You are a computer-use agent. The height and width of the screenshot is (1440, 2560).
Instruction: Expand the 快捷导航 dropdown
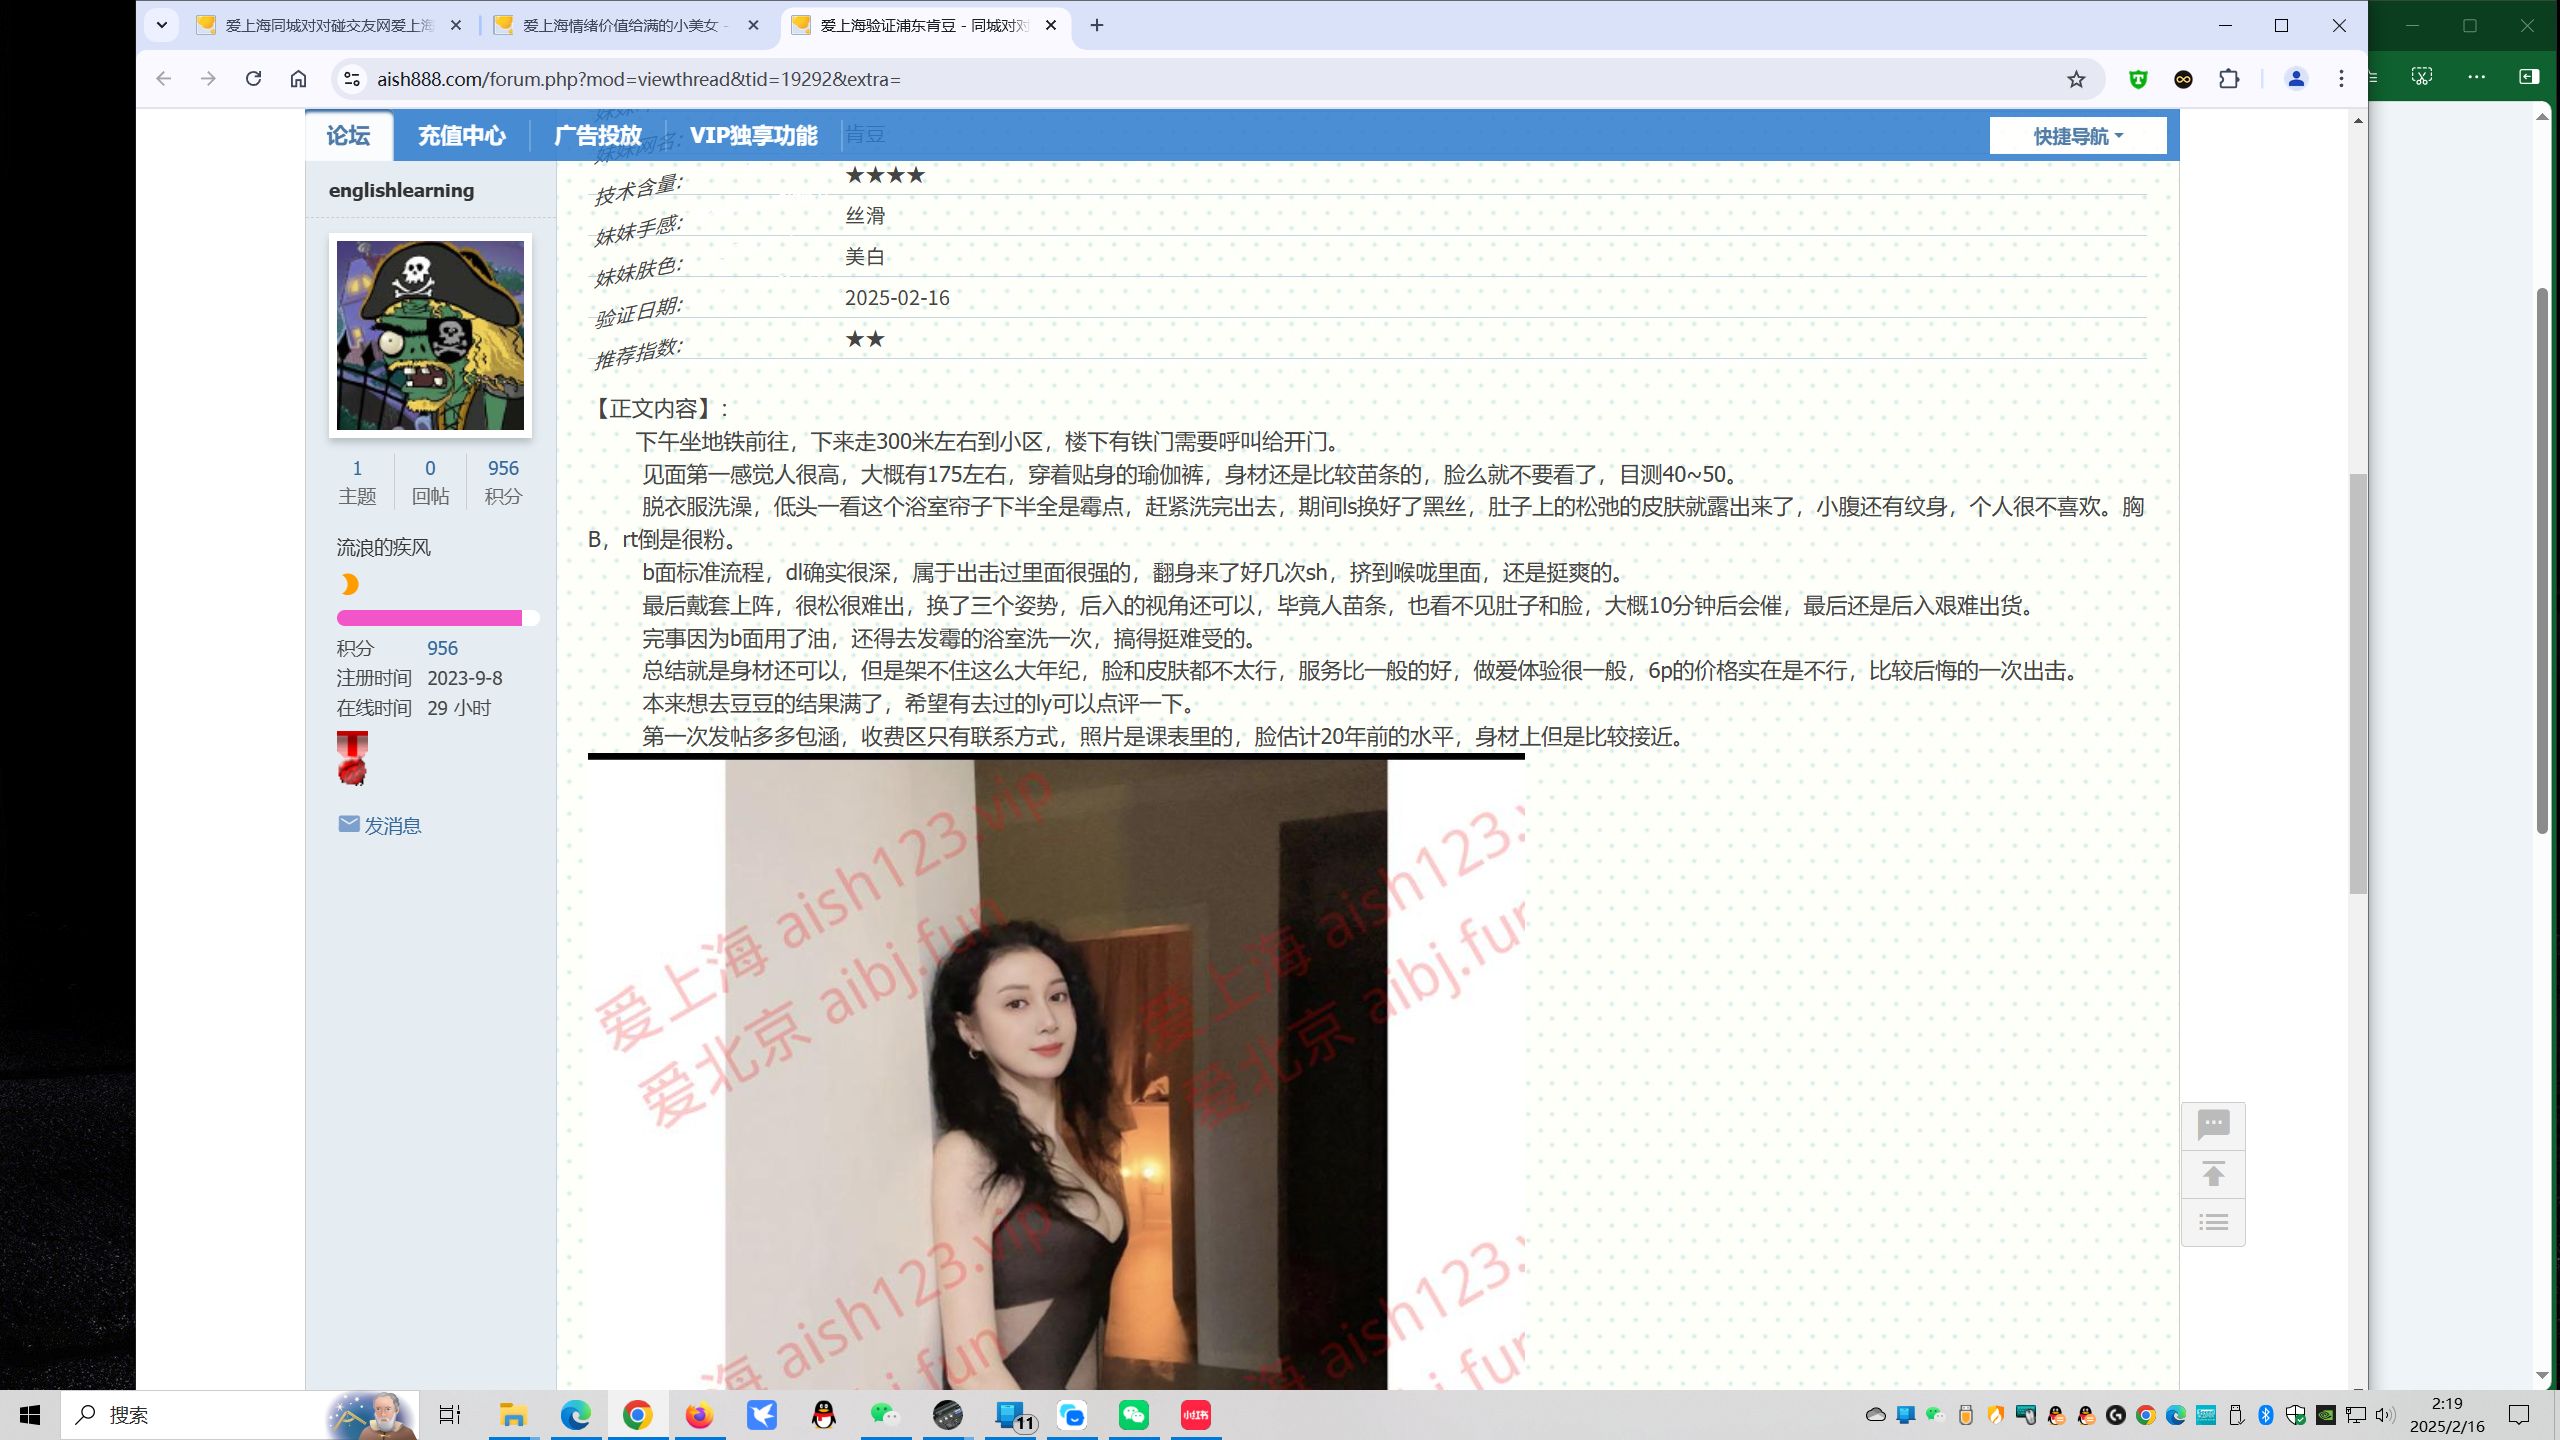point(2077,136)
